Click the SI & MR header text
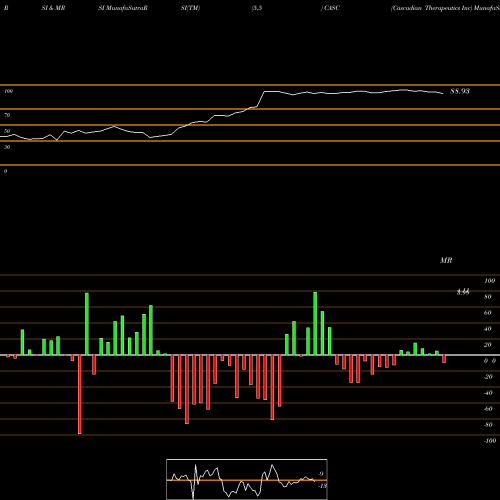The width and height of the screenshot is (500, 500). click(x=53, y=8)
